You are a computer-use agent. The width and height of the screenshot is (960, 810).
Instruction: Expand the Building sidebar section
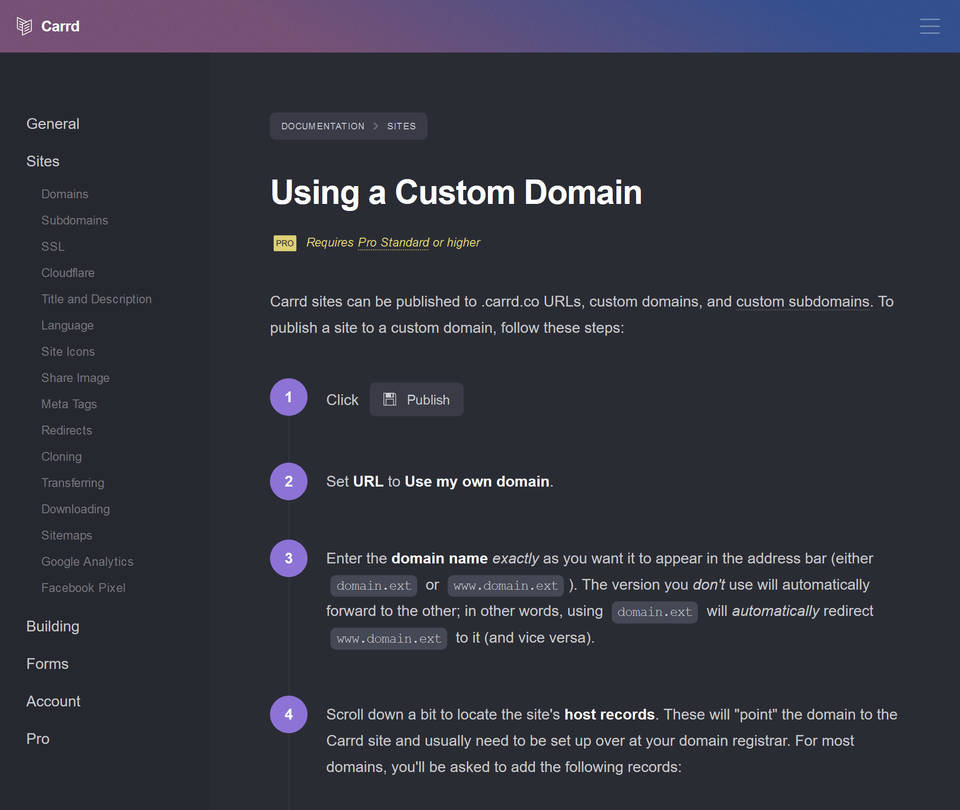point(53,626)
